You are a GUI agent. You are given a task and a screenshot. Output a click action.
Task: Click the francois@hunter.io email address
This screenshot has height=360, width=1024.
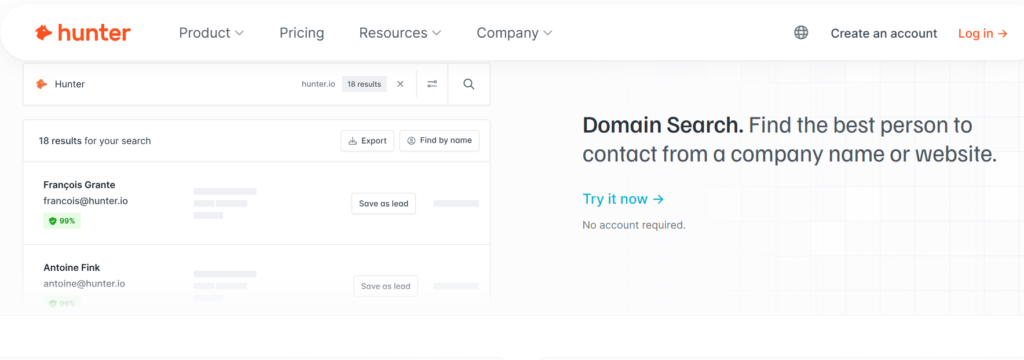coord(86,201)
